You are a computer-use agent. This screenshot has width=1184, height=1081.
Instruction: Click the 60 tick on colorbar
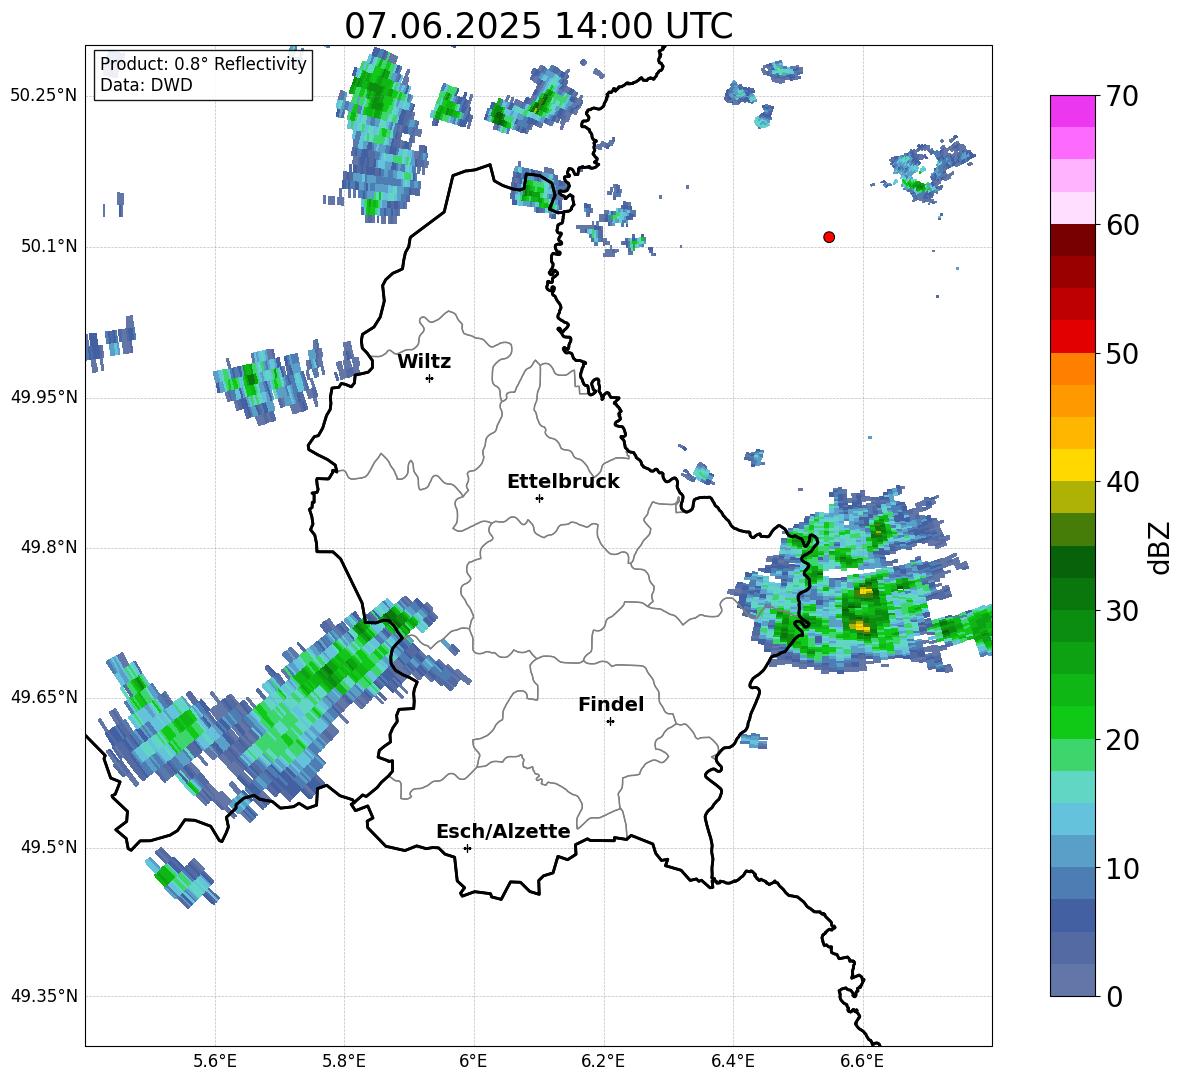1122,225
